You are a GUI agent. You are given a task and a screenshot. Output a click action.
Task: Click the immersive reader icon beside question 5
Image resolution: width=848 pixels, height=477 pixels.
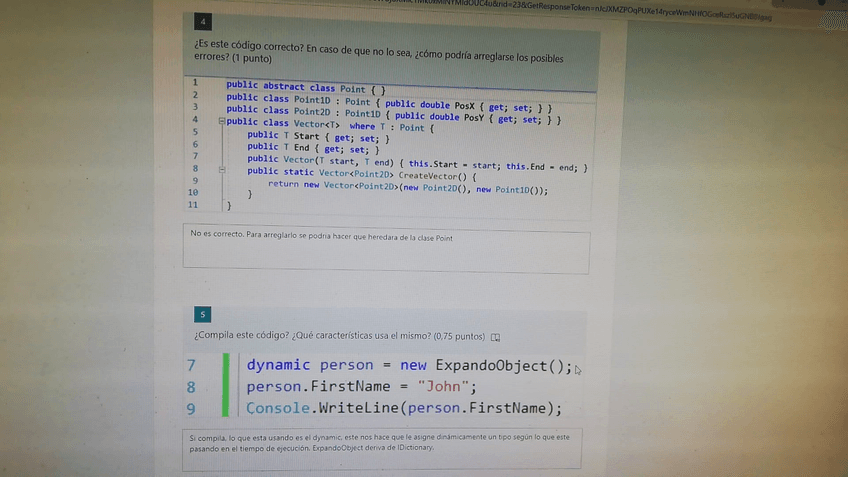pyautogui.click(x=495, y=338)
